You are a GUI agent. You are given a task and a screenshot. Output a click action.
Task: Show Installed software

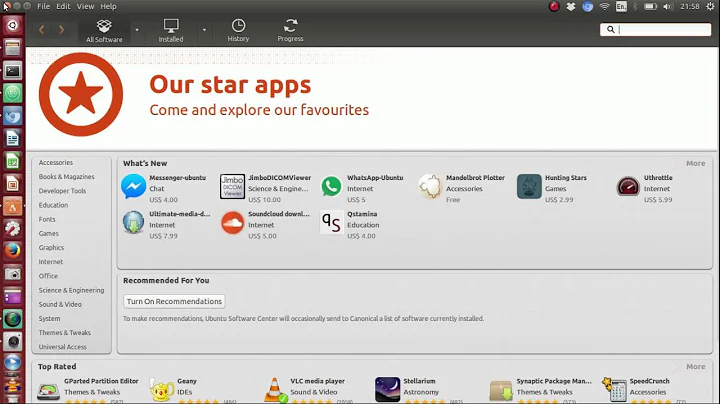point(171,31)
